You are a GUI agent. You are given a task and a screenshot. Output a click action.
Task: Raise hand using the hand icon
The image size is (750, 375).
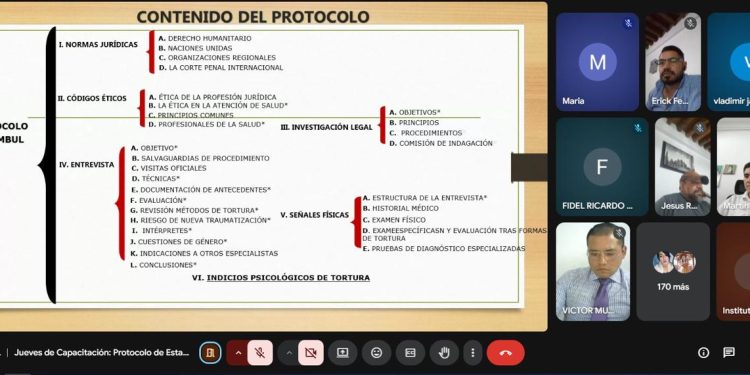444,353
